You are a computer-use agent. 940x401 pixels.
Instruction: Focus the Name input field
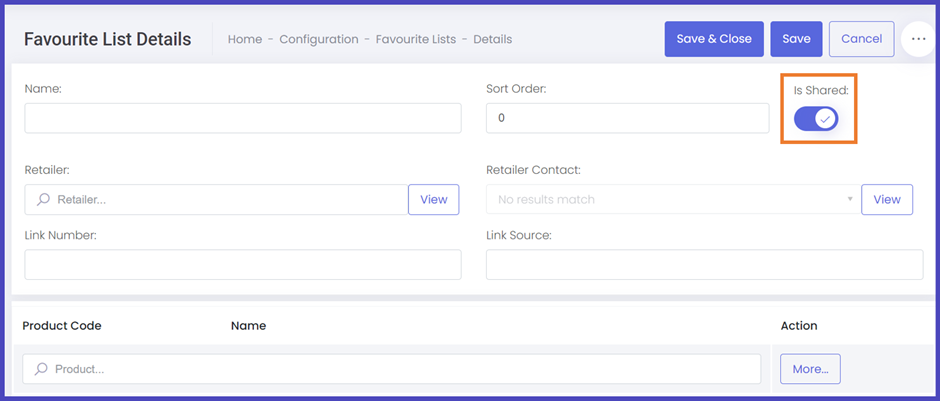click(x=243, y=118)
